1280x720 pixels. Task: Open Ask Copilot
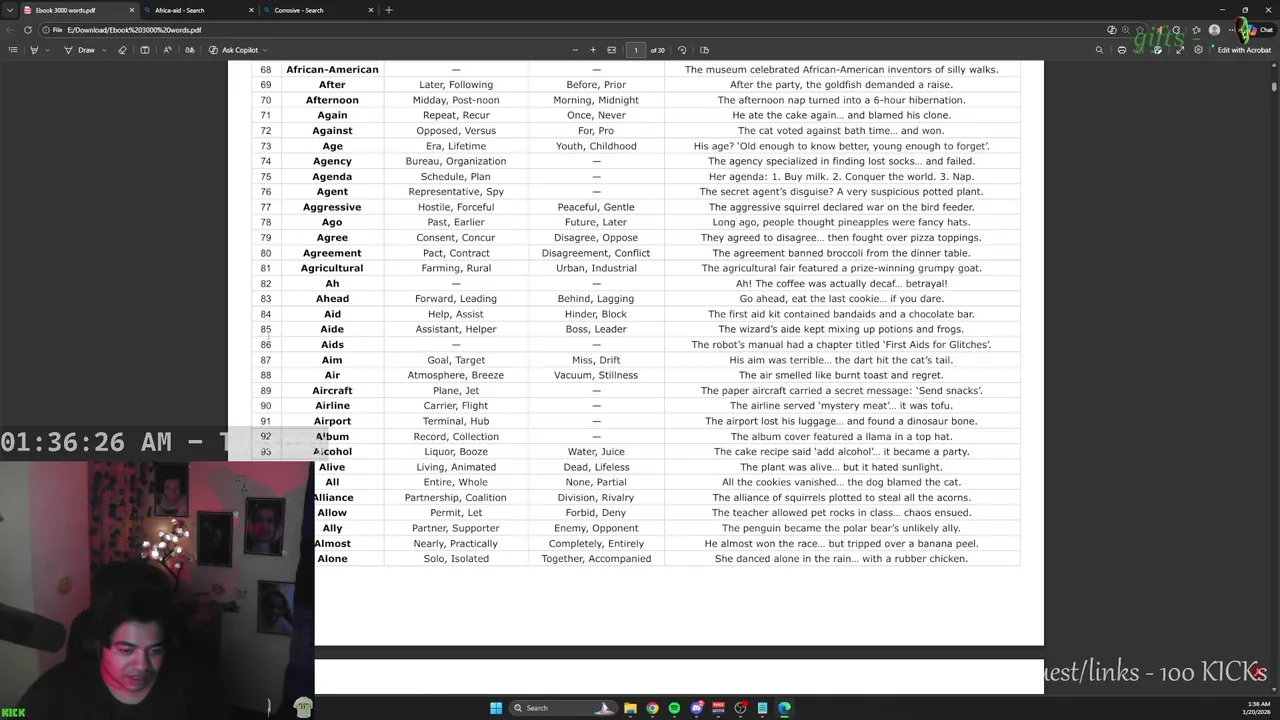coord(234,50)
